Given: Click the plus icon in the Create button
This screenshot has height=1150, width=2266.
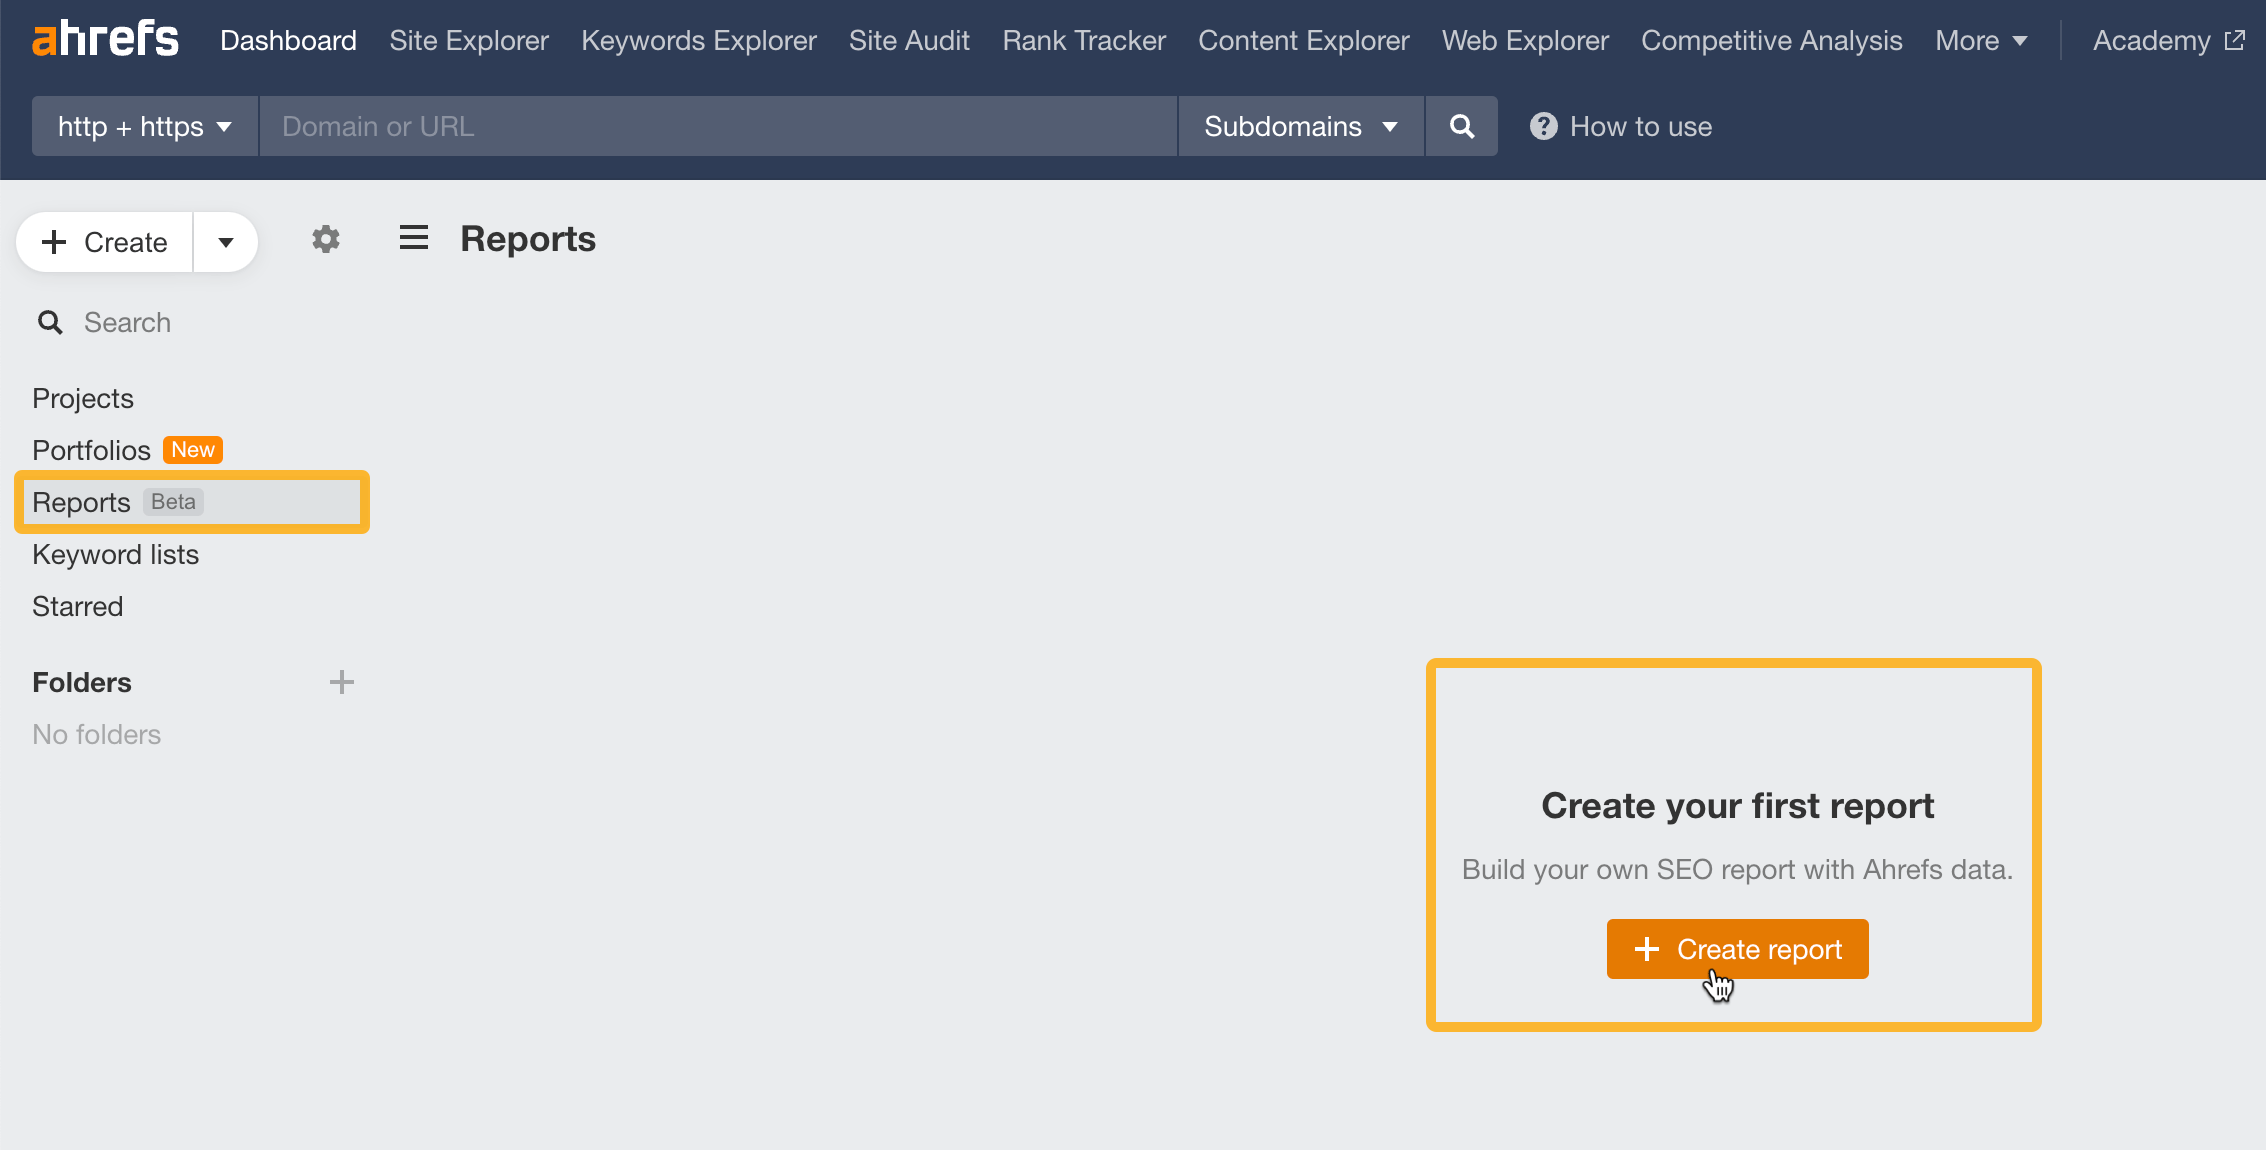Looking at the screenshot, I should pos(53,241).
